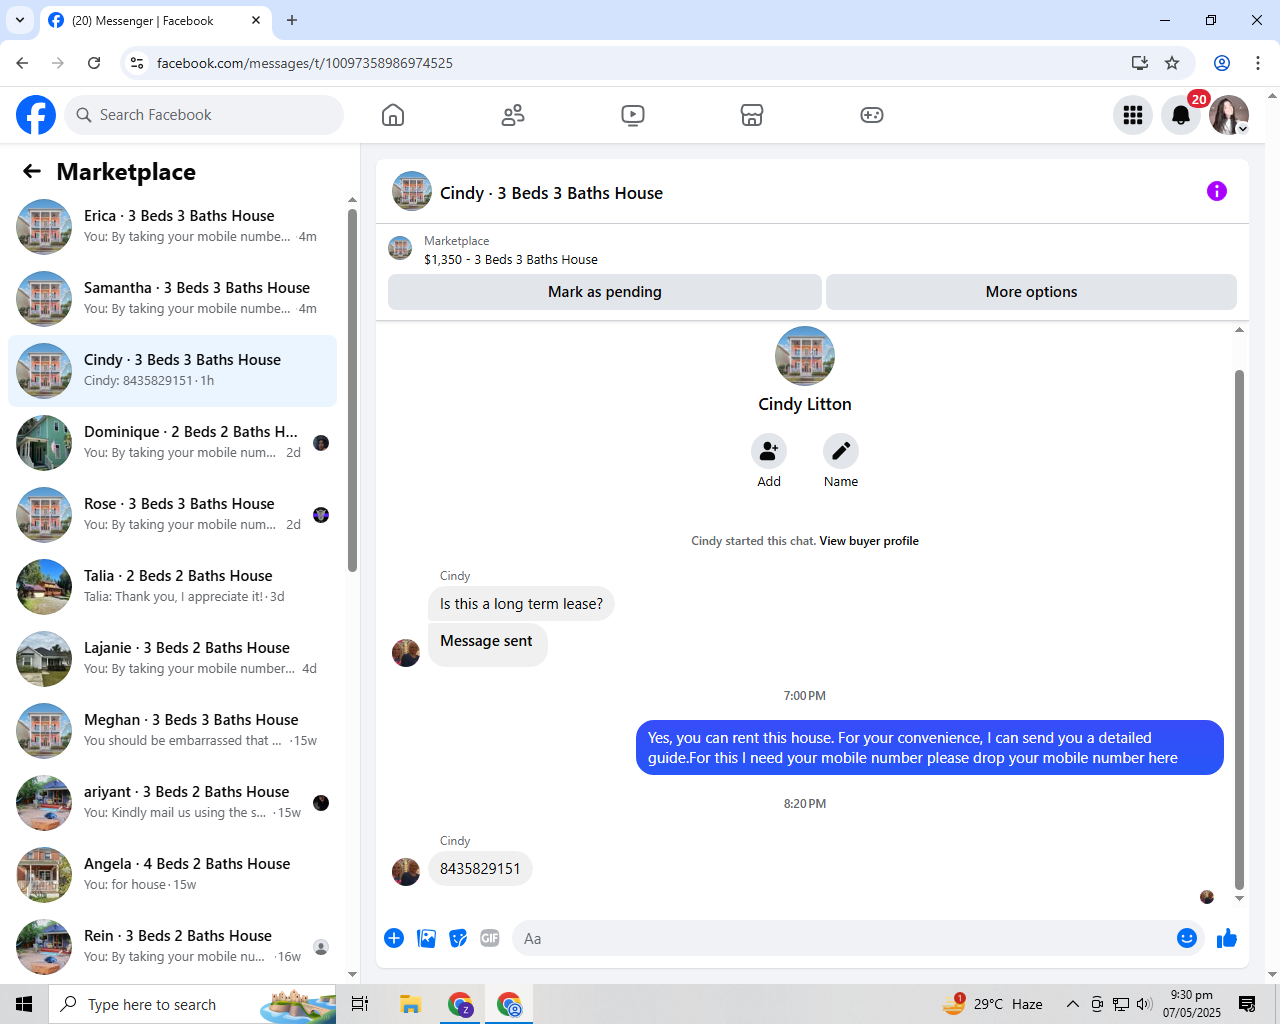
Task: Open Rose 3 Beds 3 Baths House chat
Action: pos(172,515)
